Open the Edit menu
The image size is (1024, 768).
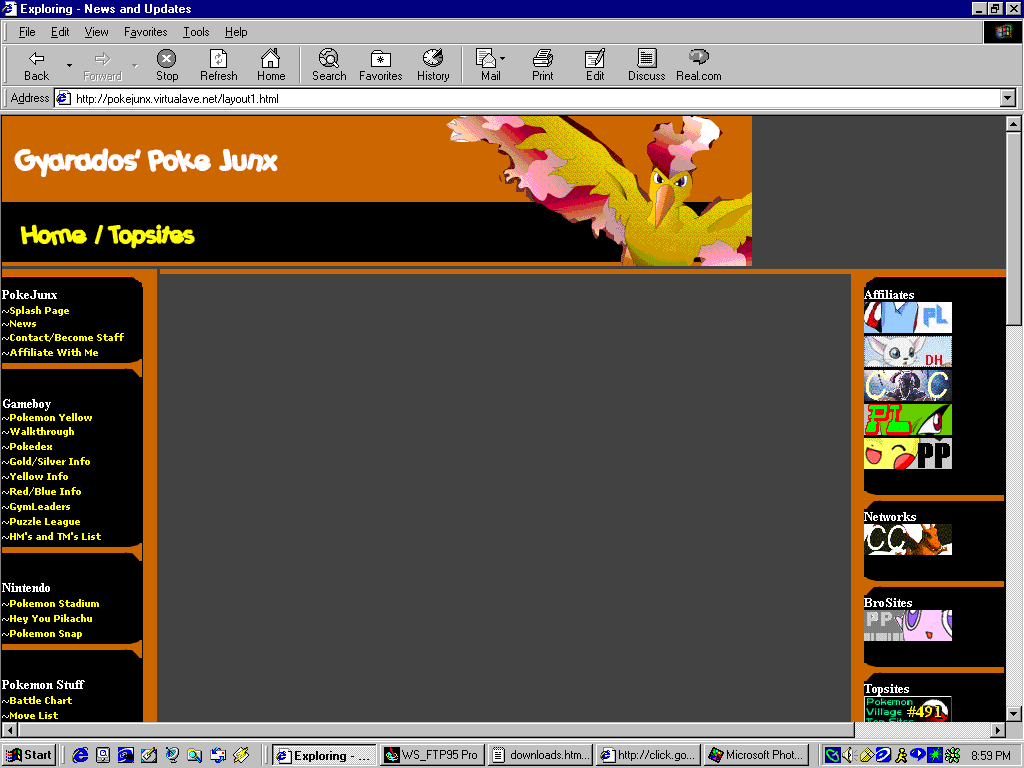(x=60, y=32)
